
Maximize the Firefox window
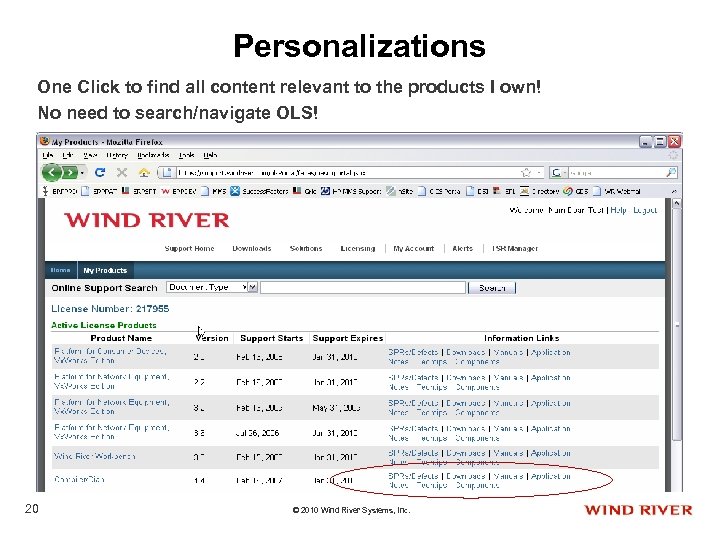tap(659, 141)
